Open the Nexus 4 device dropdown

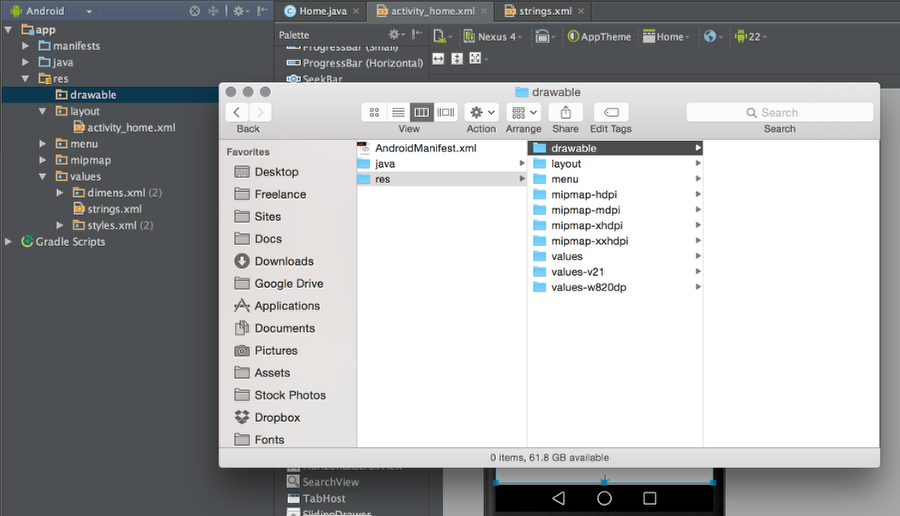(x=492, y=37)
